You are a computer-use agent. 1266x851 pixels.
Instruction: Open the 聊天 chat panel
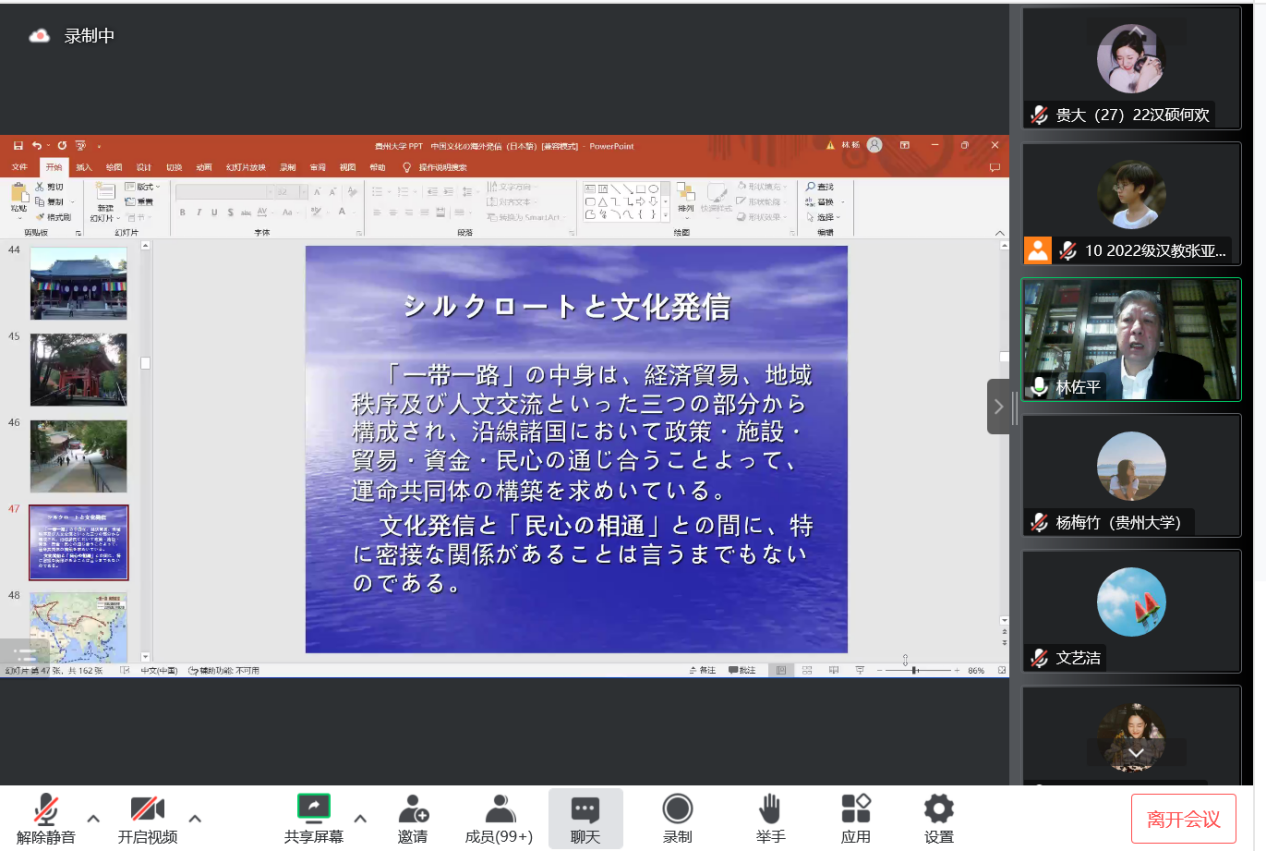pyautogui.click(x=585, y=818)
